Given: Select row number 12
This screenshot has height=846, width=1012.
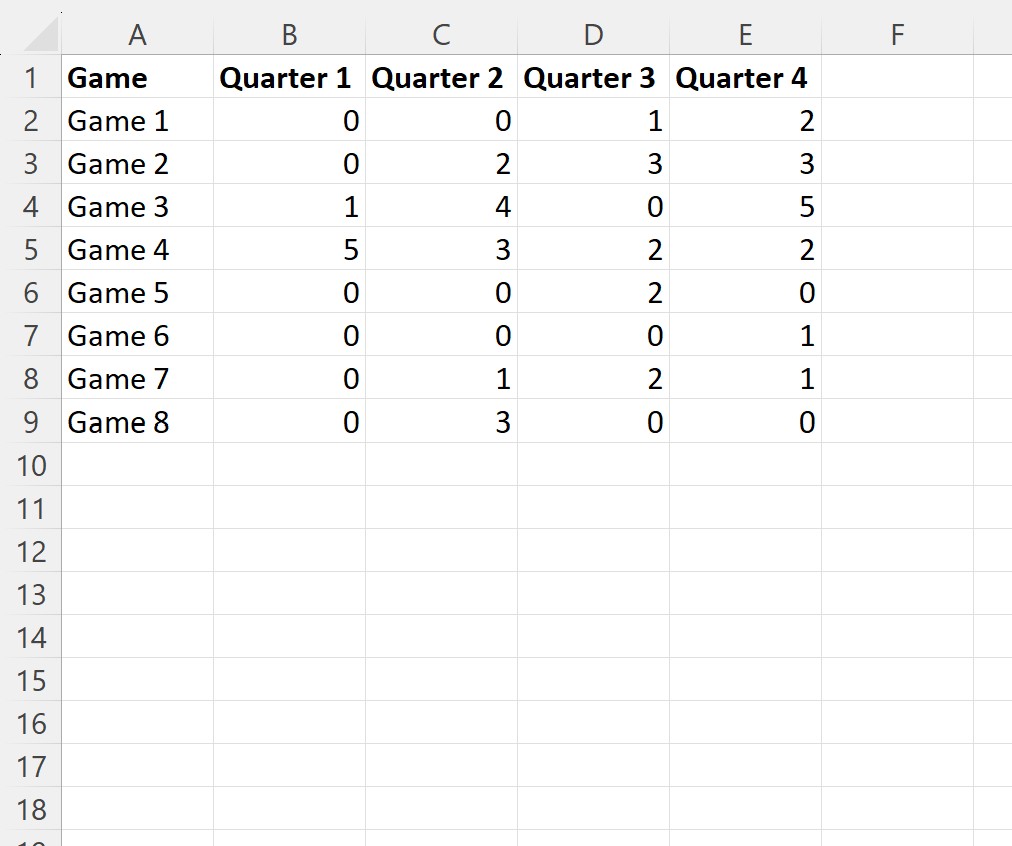Looking at the screenshot, I should [31, 551].
